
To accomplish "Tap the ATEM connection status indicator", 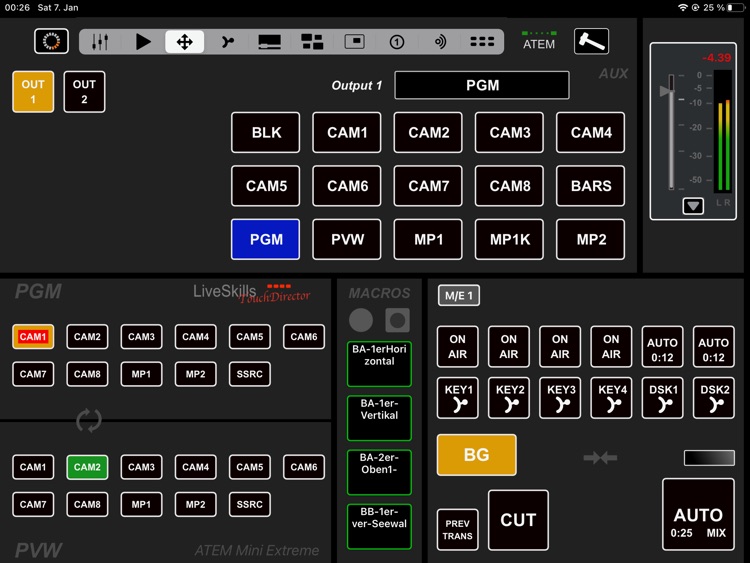I will [x=539, y=41].
